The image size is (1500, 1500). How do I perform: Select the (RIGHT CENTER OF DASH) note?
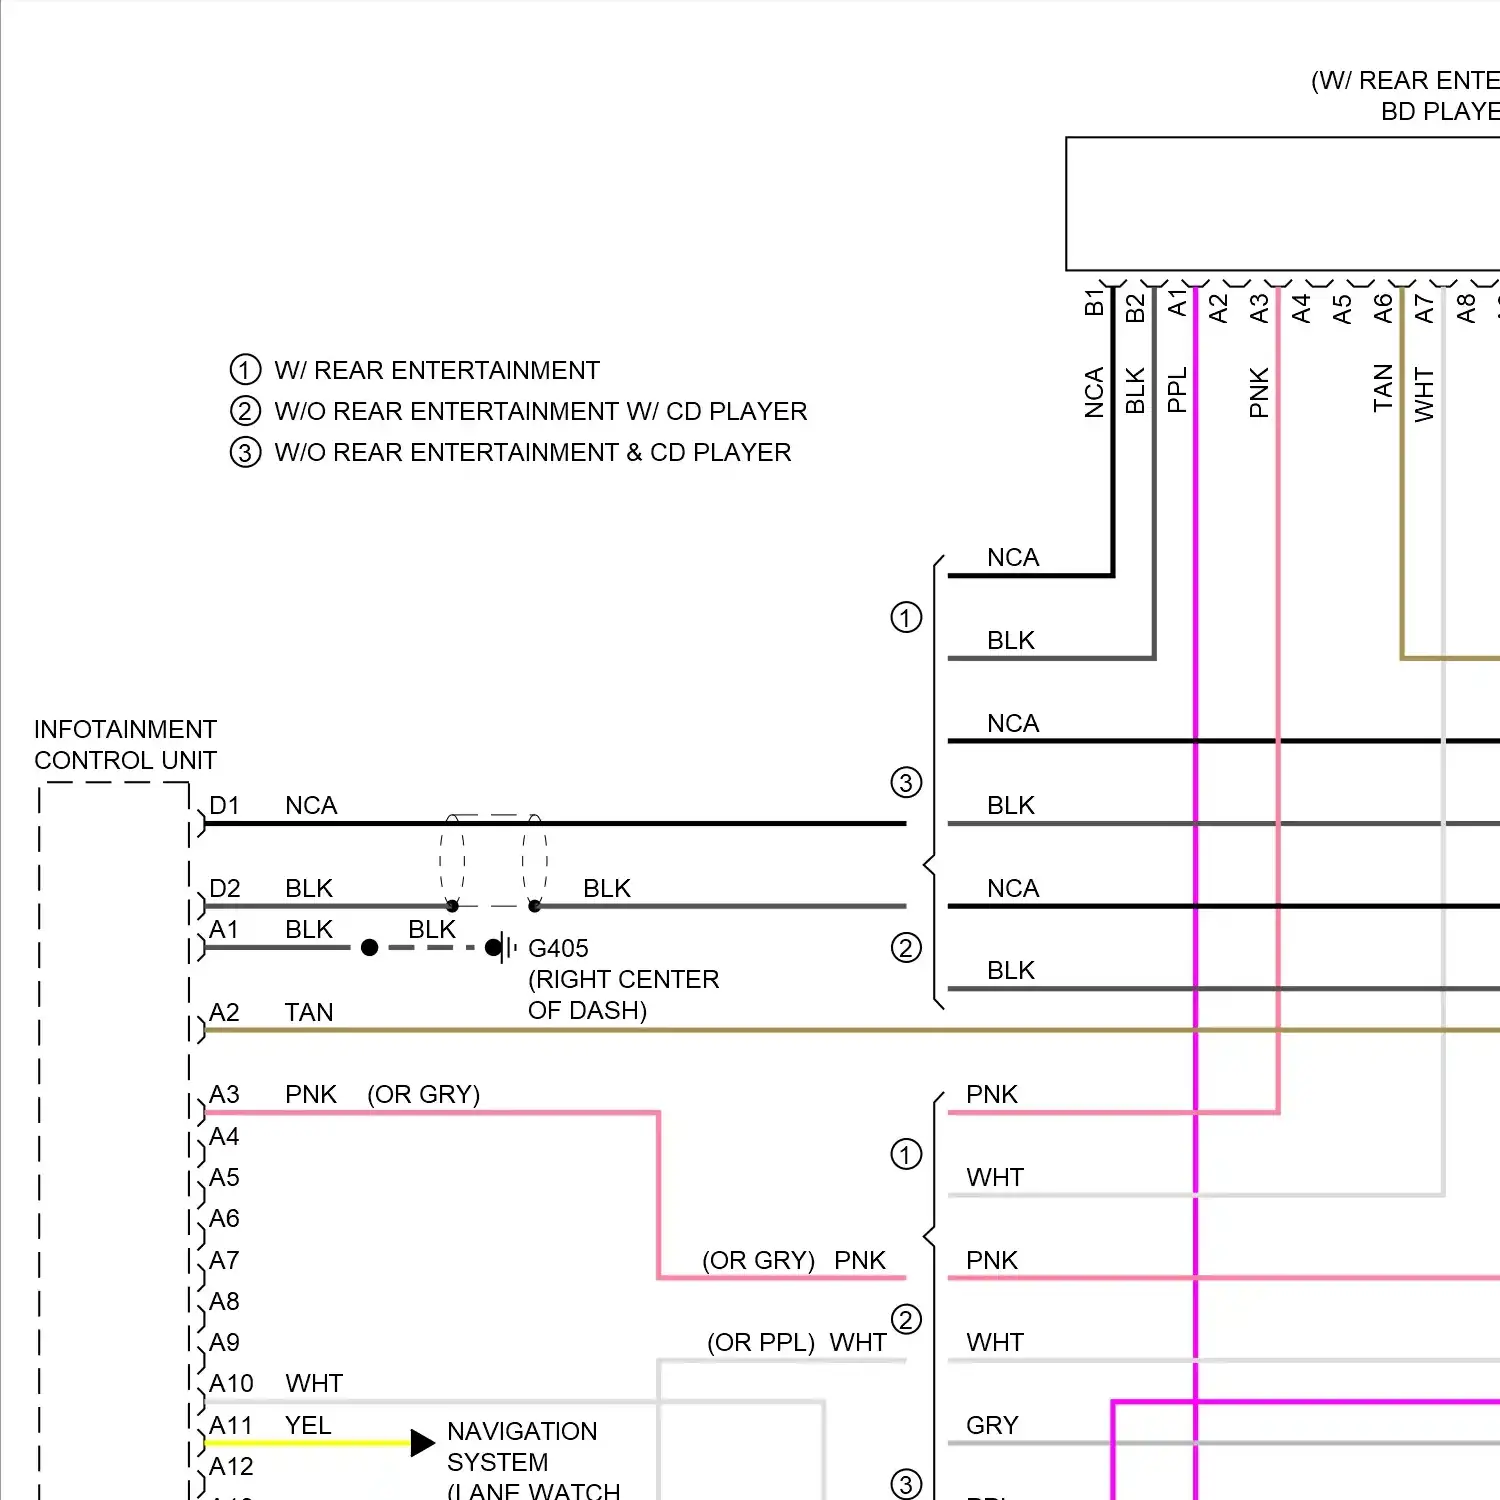pos(623,994)
